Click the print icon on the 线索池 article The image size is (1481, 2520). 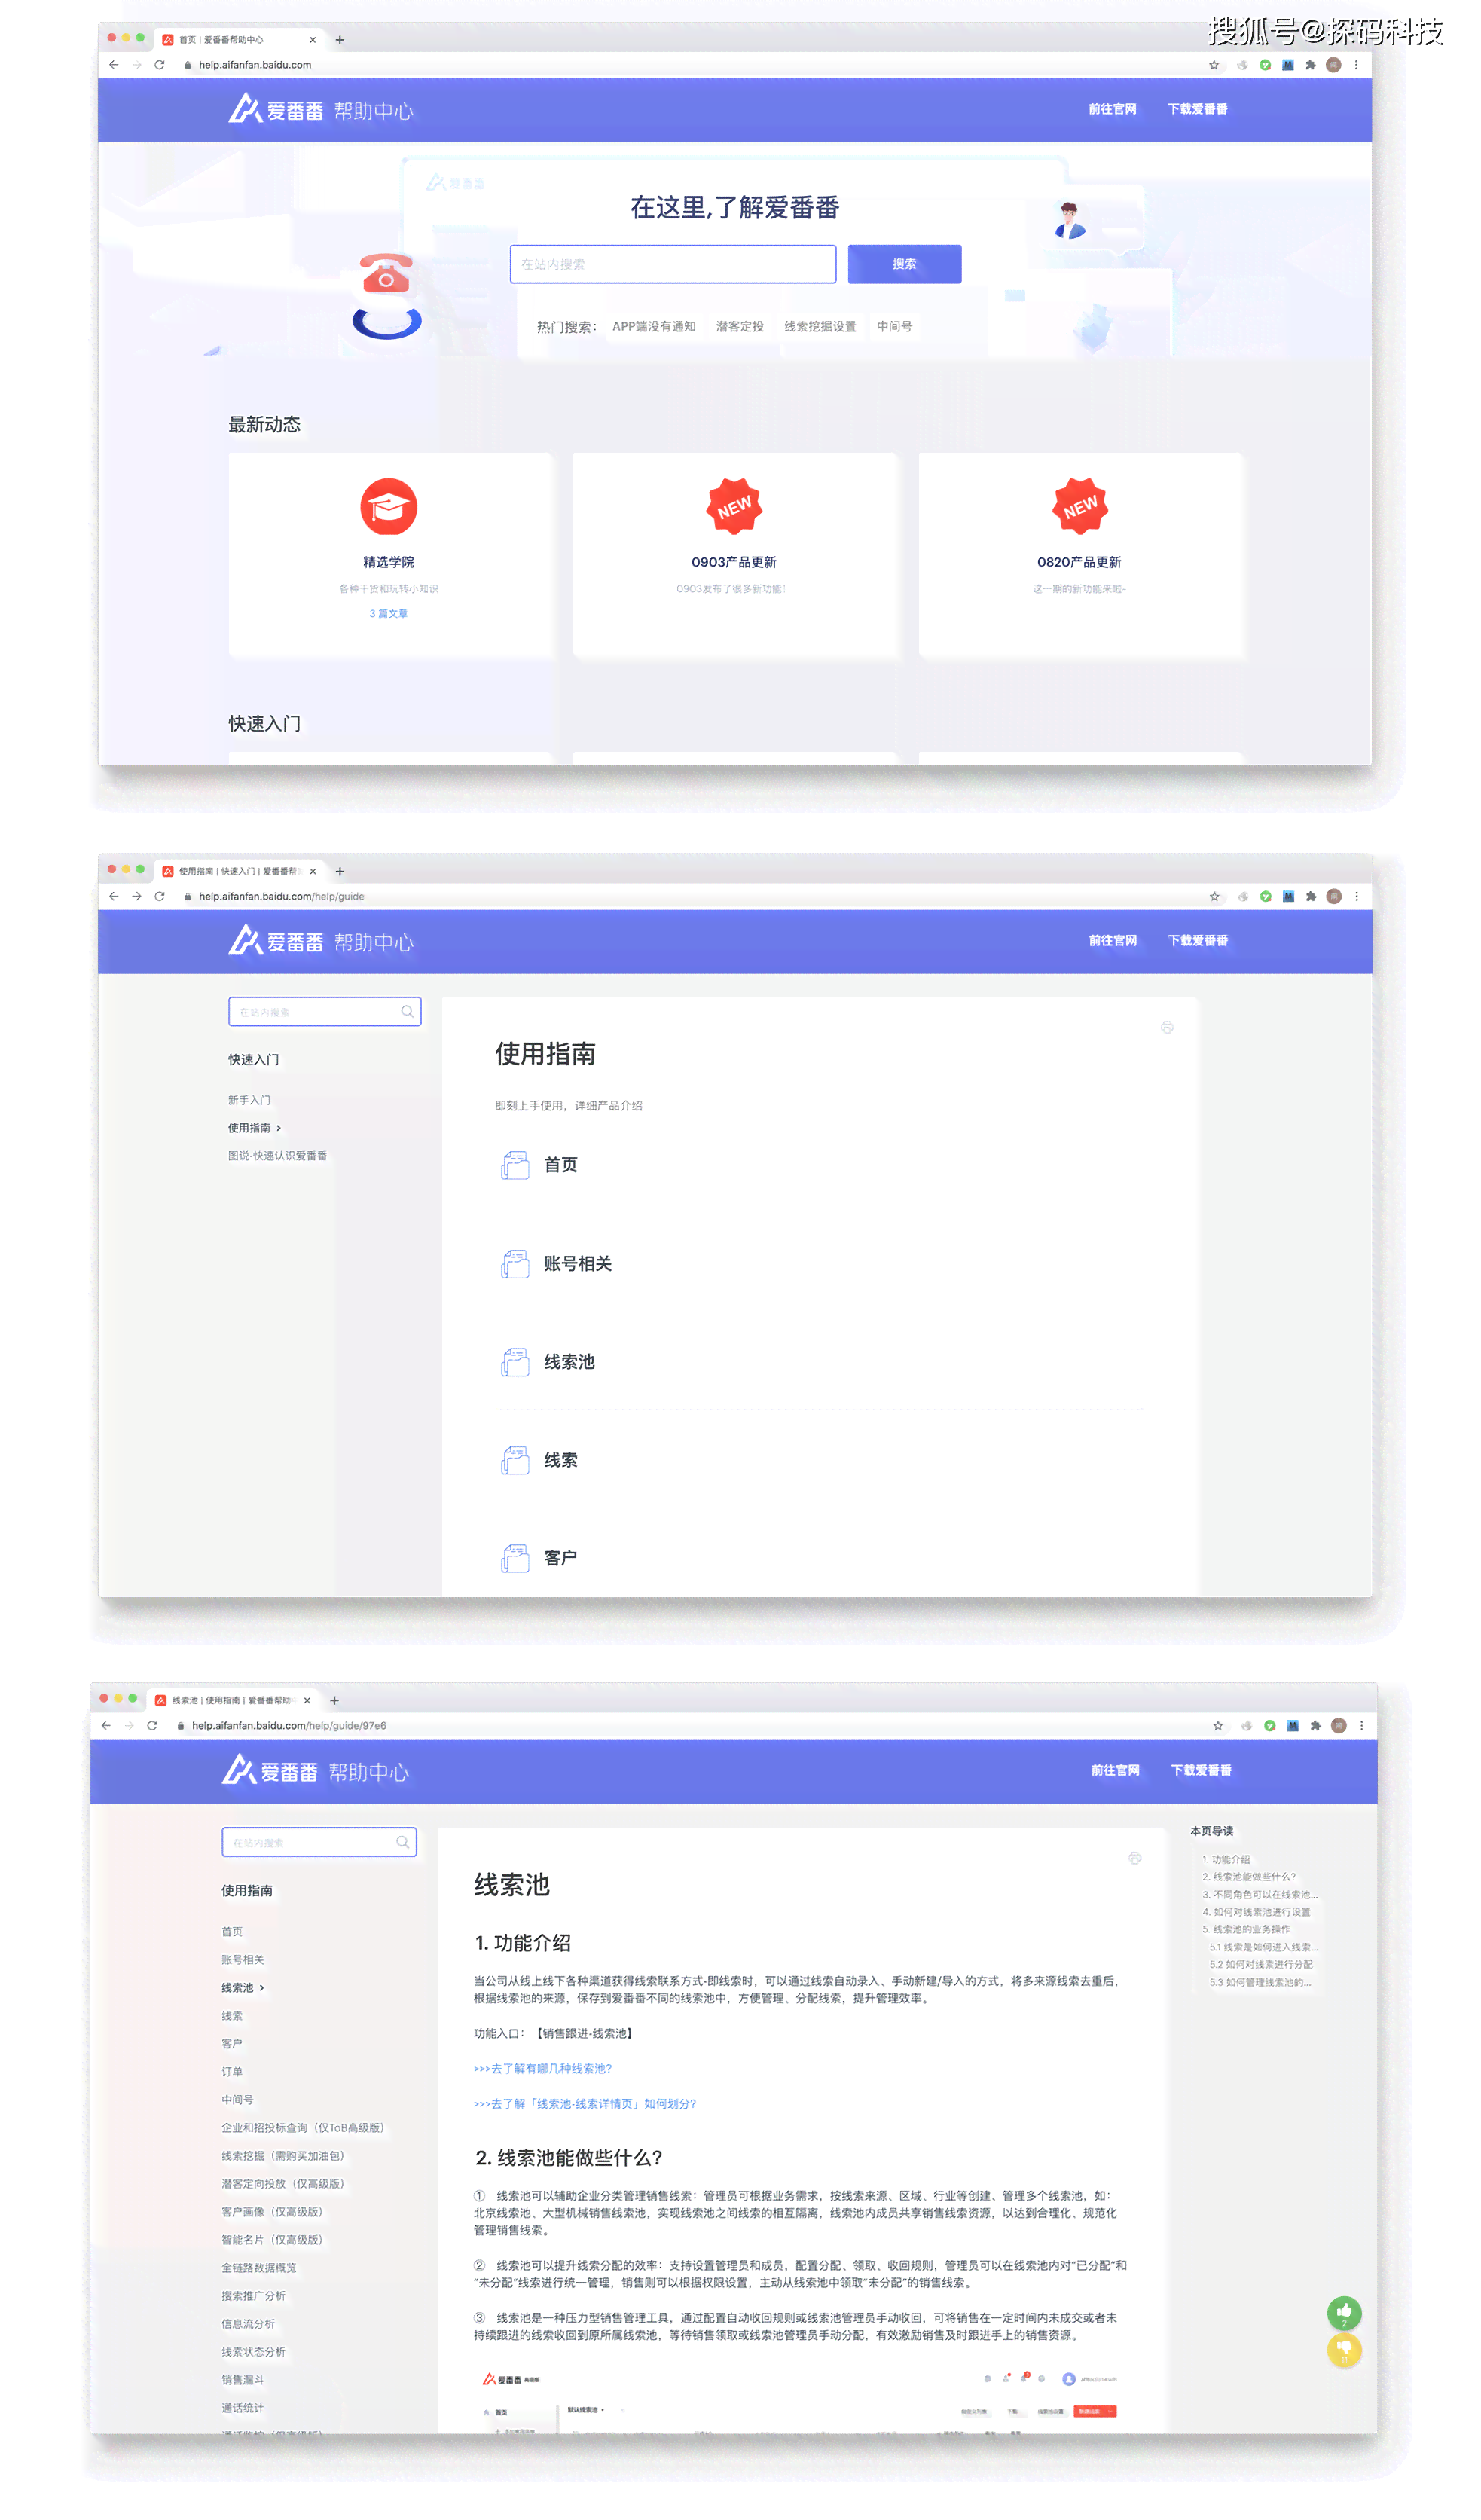[1135, 1858]
